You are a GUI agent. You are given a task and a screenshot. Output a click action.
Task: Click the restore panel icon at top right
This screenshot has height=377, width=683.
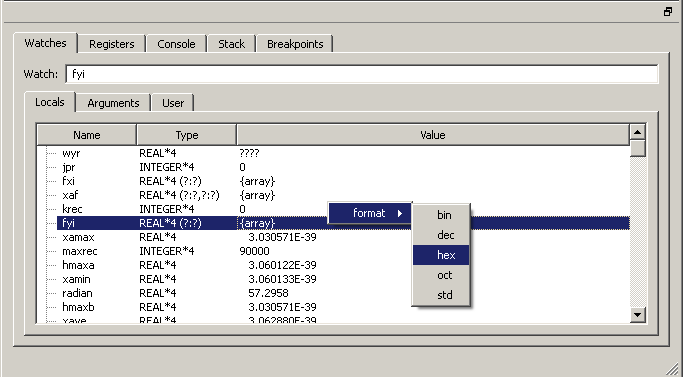pos(668,12)
